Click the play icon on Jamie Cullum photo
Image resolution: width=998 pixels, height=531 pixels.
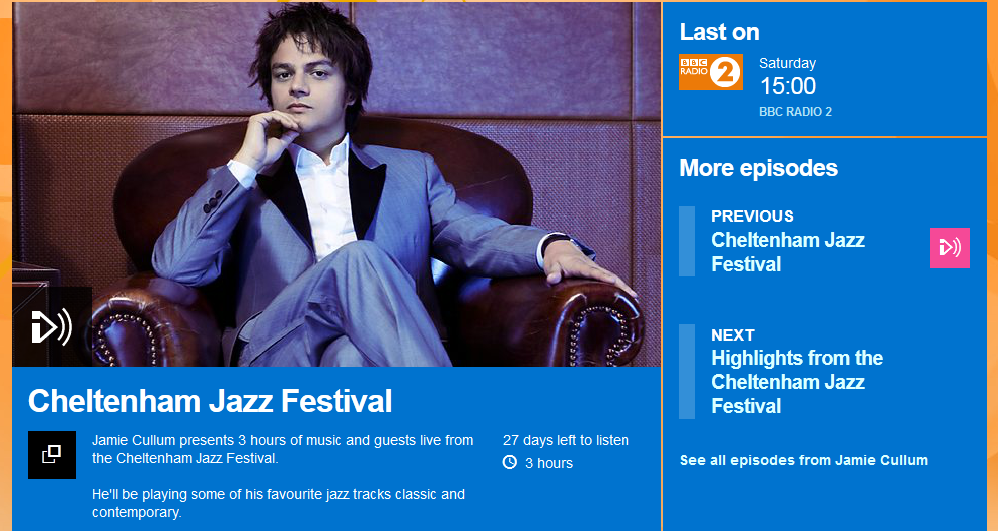pyautogui.click(x=51, y=327)
